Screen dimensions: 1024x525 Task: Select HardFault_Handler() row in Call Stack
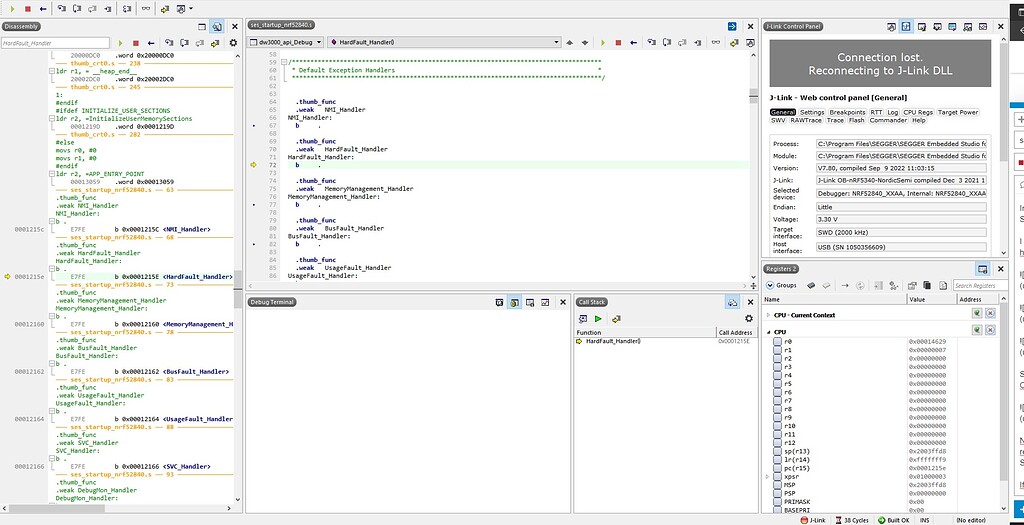612,341
